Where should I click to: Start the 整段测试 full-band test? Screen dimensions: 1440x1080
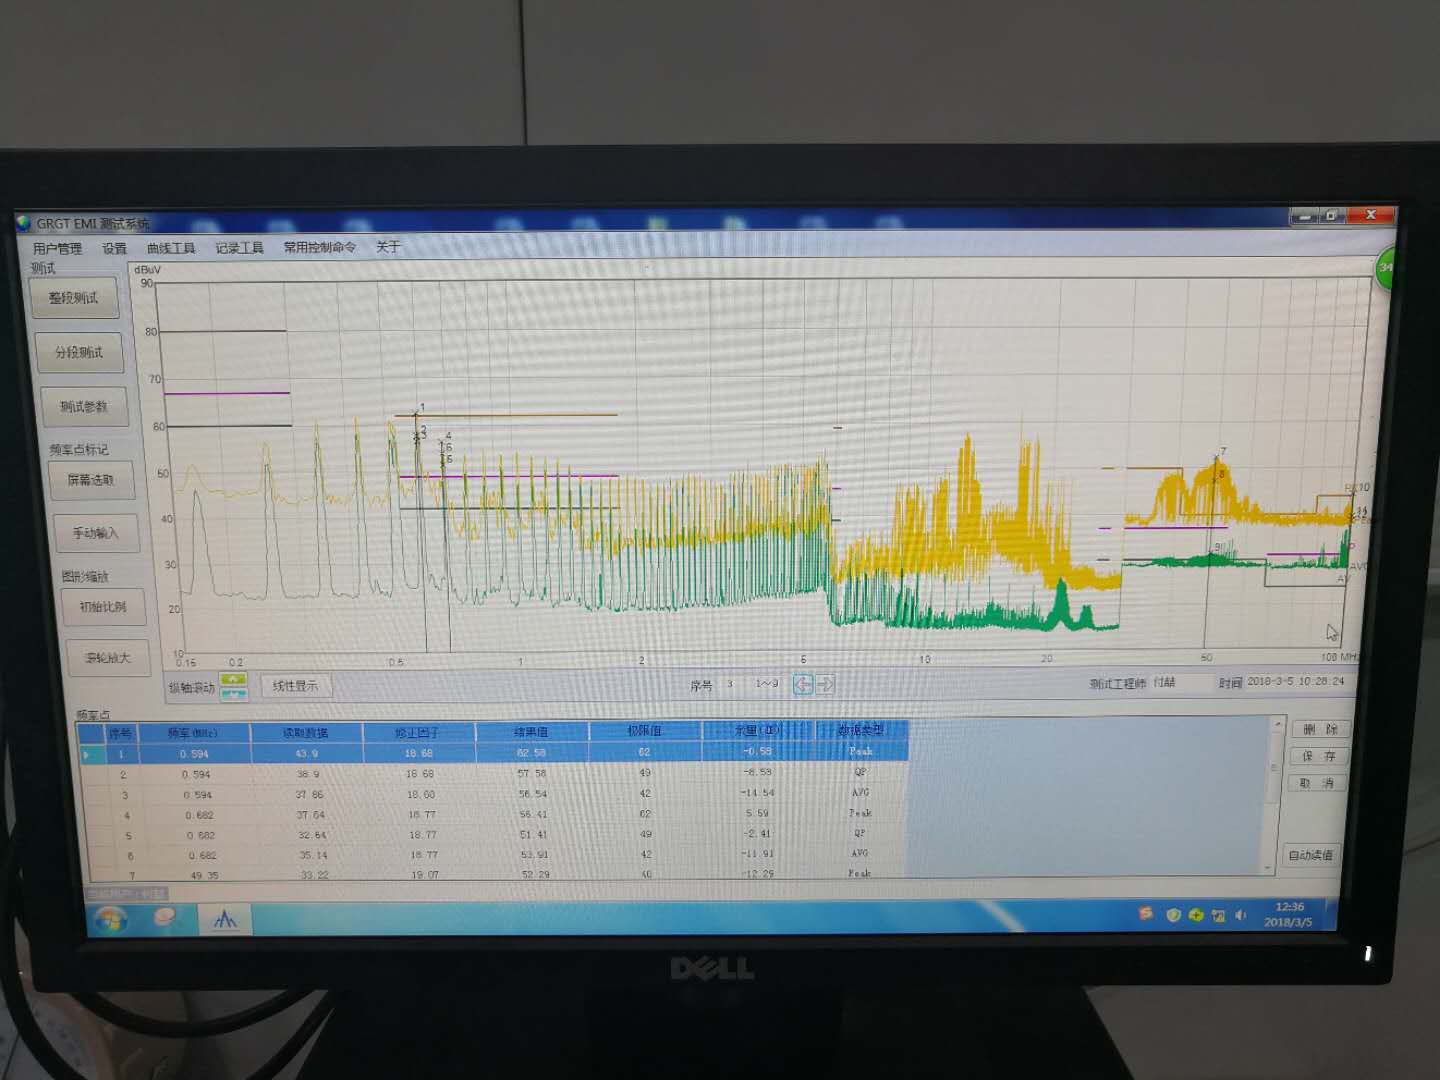[x=74, y=298]
